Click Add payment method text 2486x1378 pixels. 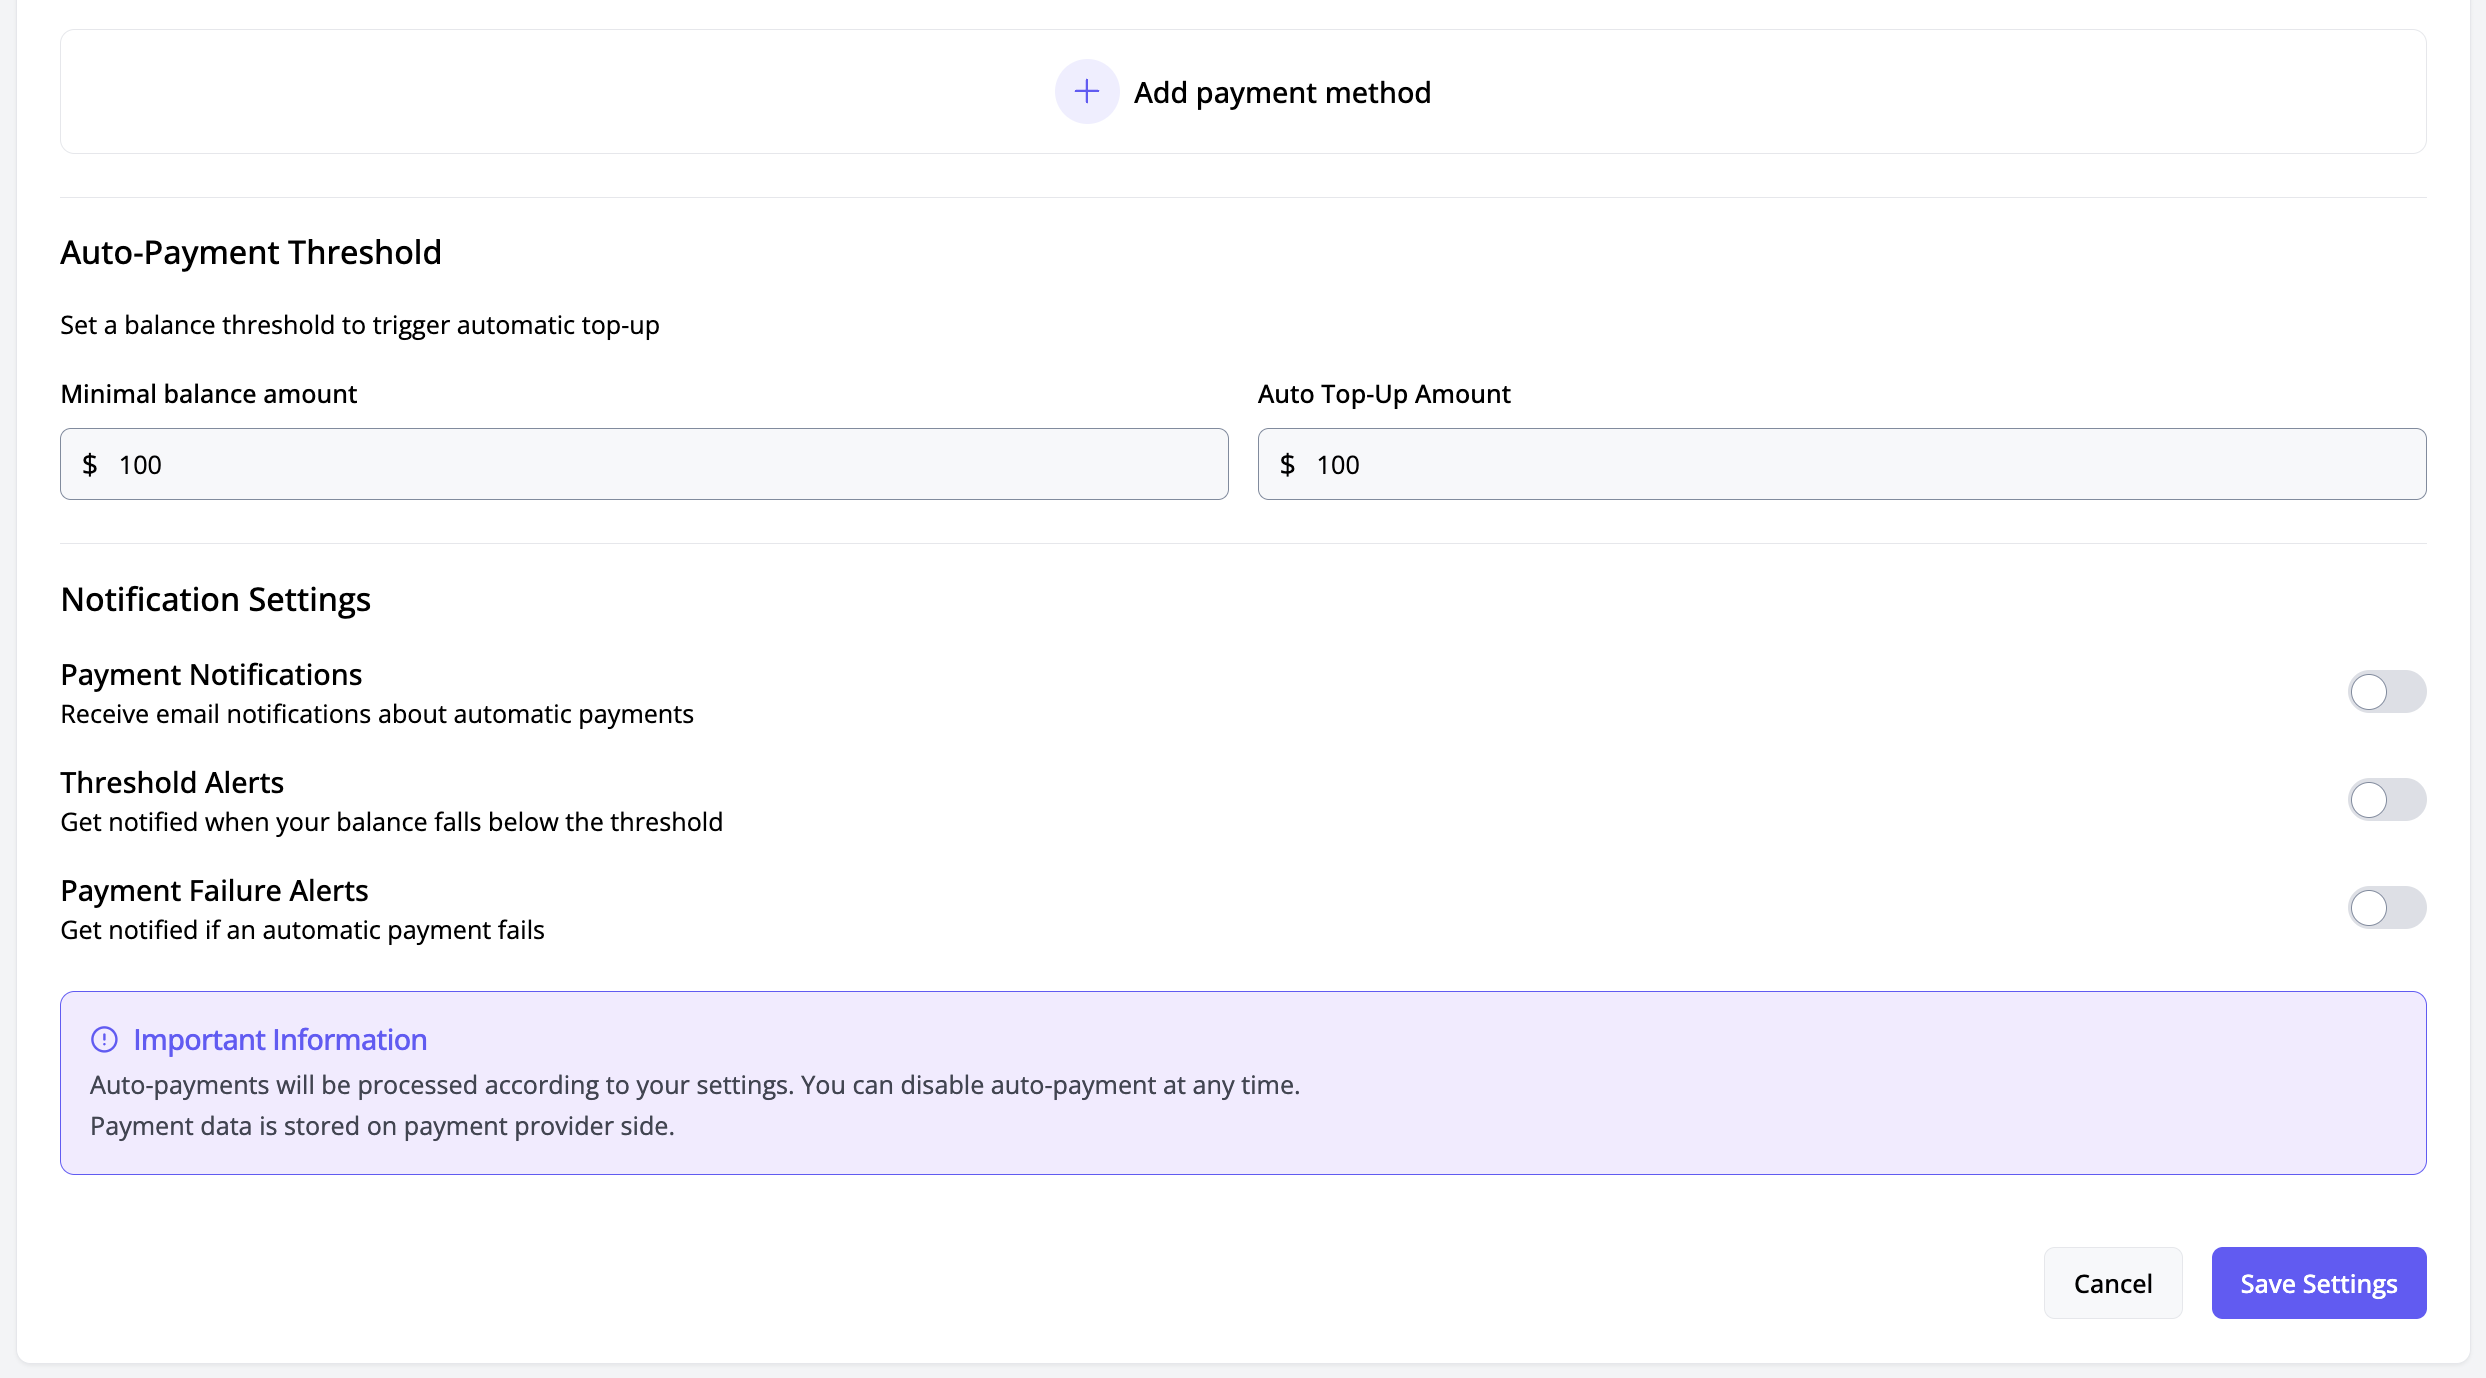(x=1282, y=93)
